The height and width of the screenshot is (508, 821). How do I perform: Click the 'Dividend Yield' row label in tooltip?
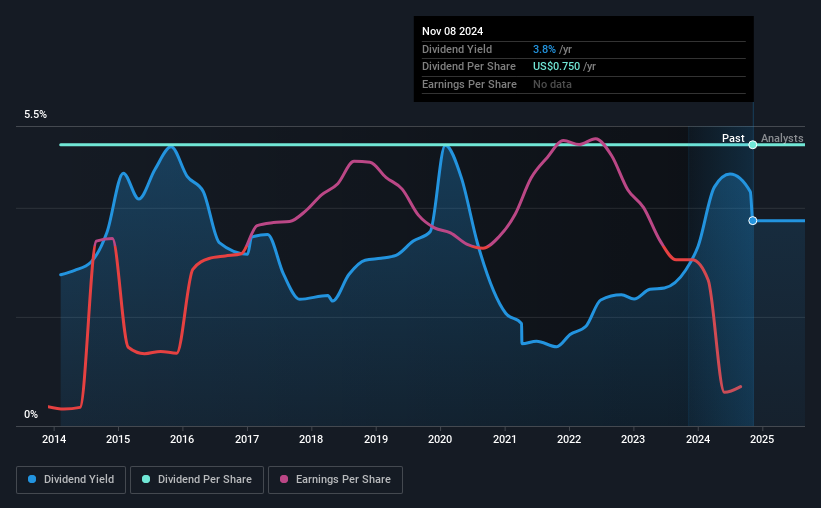(x=457, y=49)
